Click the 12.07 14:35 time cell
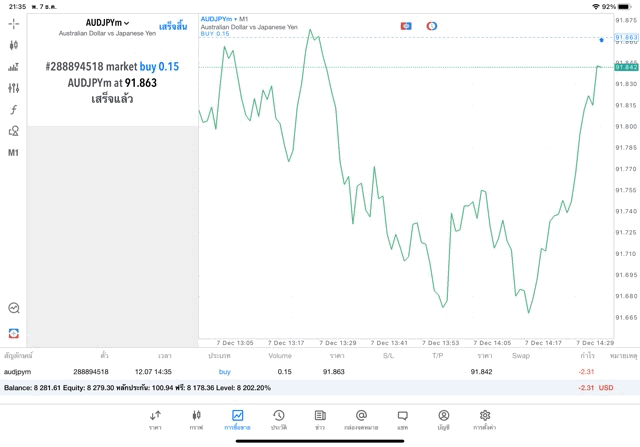Viewport: 640px width, 447px height. tap(153, 371)
